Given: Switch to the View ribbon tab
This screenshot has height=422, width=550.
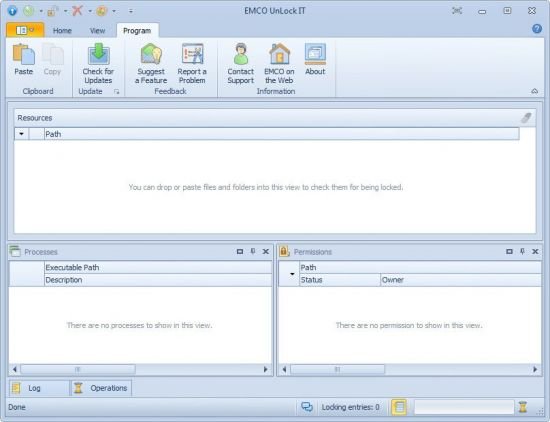Looking at the screenshot, I should click(97, 31).
